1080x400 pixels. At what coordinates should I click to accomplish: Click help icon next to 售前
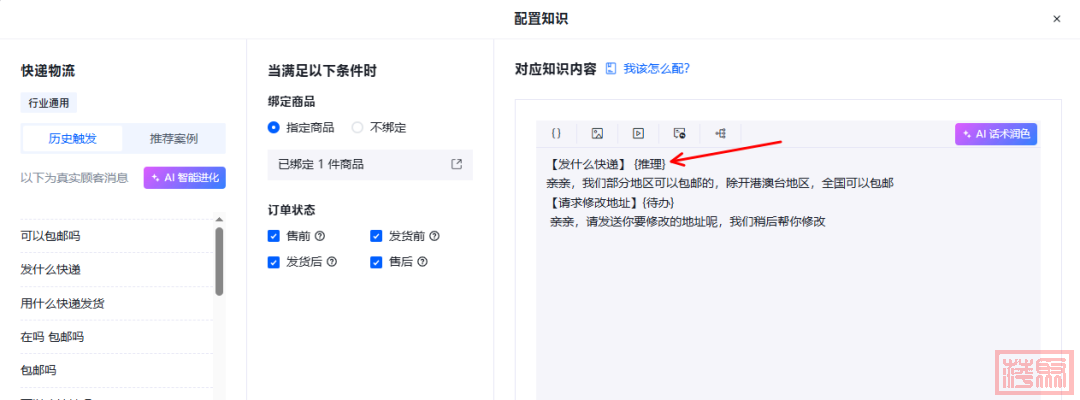[320, 237]
